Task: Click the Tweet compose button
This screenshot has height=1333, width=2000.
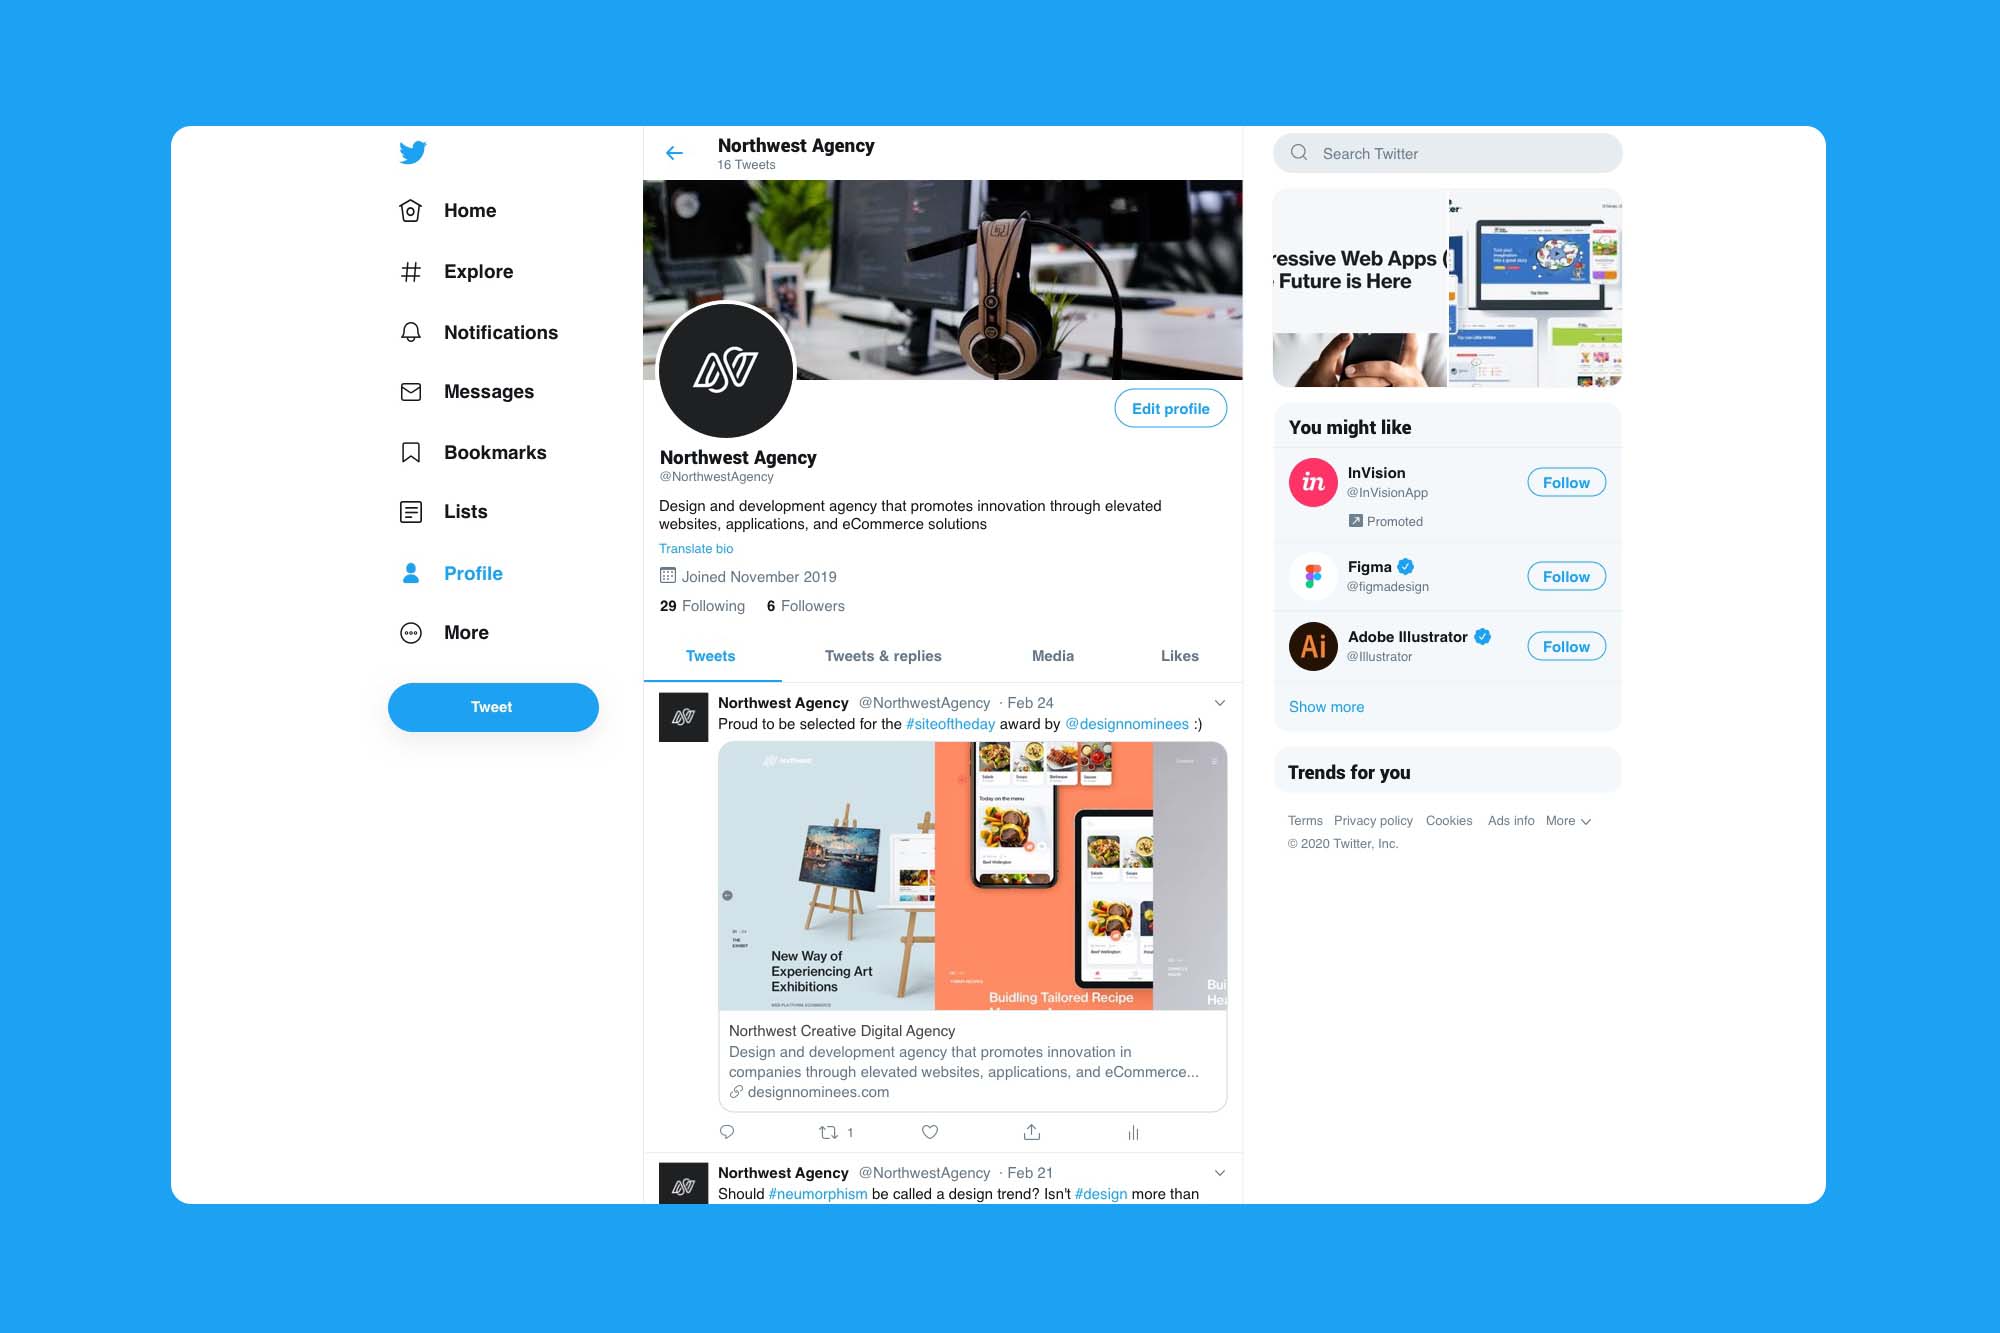Action: tap(491, 707)
